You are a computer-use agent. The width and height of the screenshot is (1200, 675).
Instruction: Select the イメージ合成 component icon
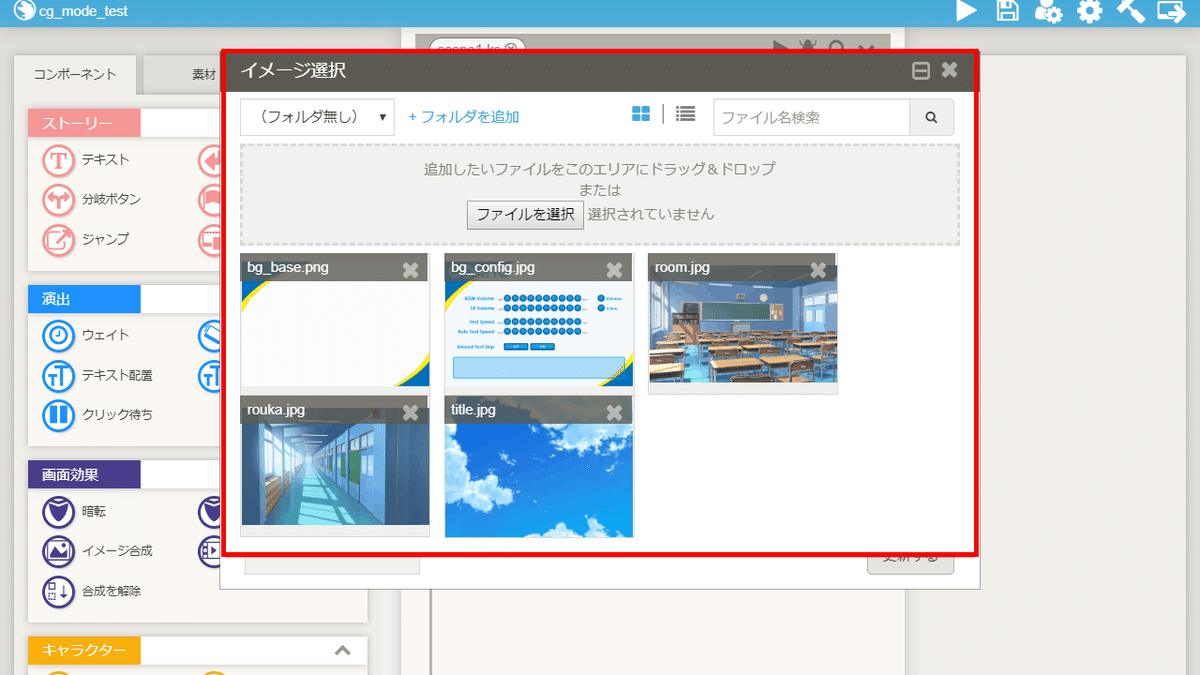pyautogui.click(x=59, y=550)
